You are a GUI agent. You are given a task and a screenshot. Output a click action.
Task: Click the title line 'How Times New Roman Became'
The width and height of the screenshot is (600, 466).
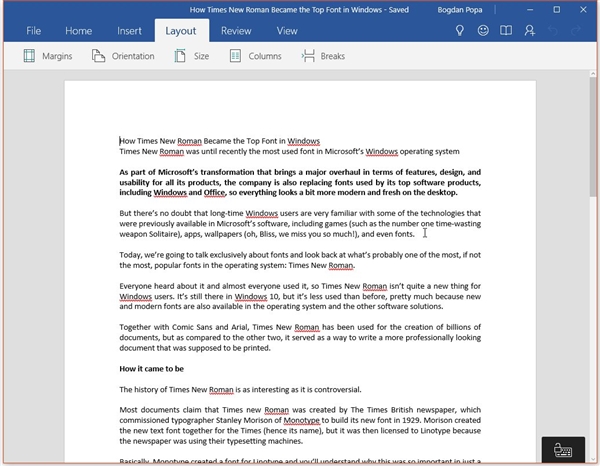[x=220, y=141]
